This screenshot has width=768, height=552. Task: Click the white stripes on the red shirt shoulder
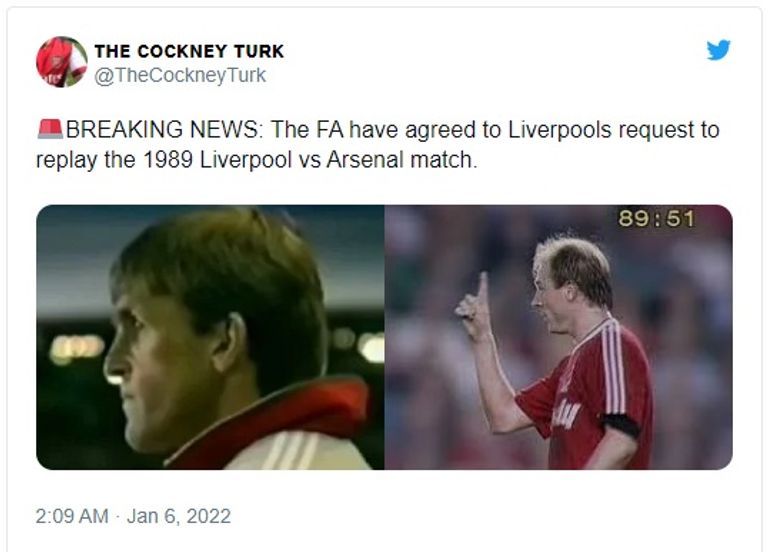613,364
